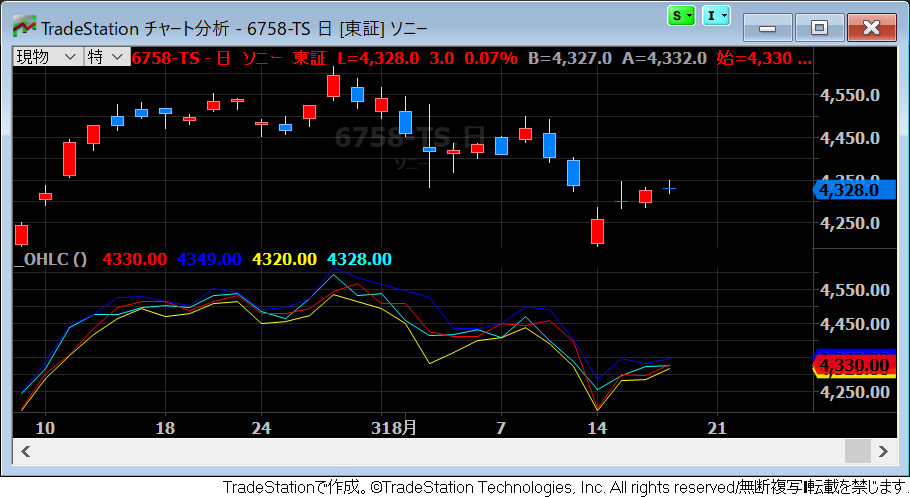Click the TradeStation chart icon in title bar

pos(23,25)
